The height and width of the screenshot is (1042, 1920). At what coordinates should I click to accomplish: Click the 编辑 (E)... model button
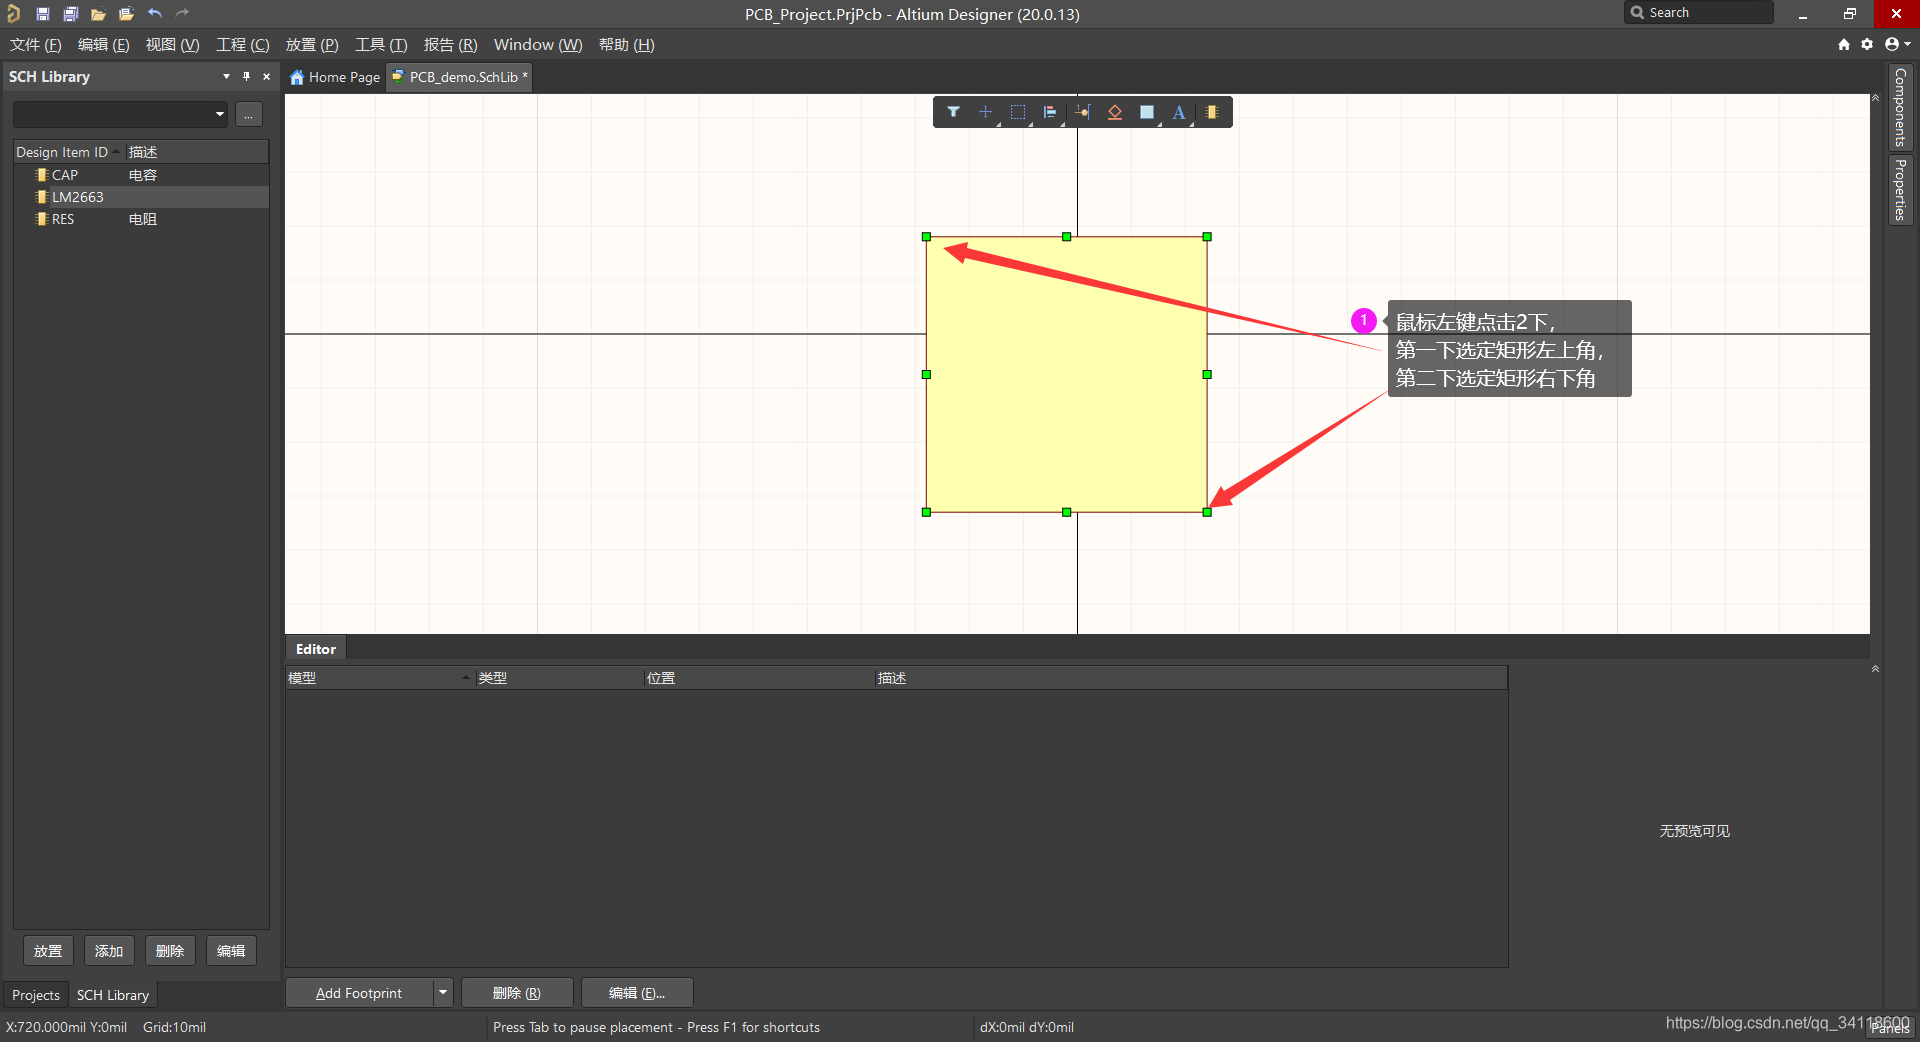coord(637,992)
